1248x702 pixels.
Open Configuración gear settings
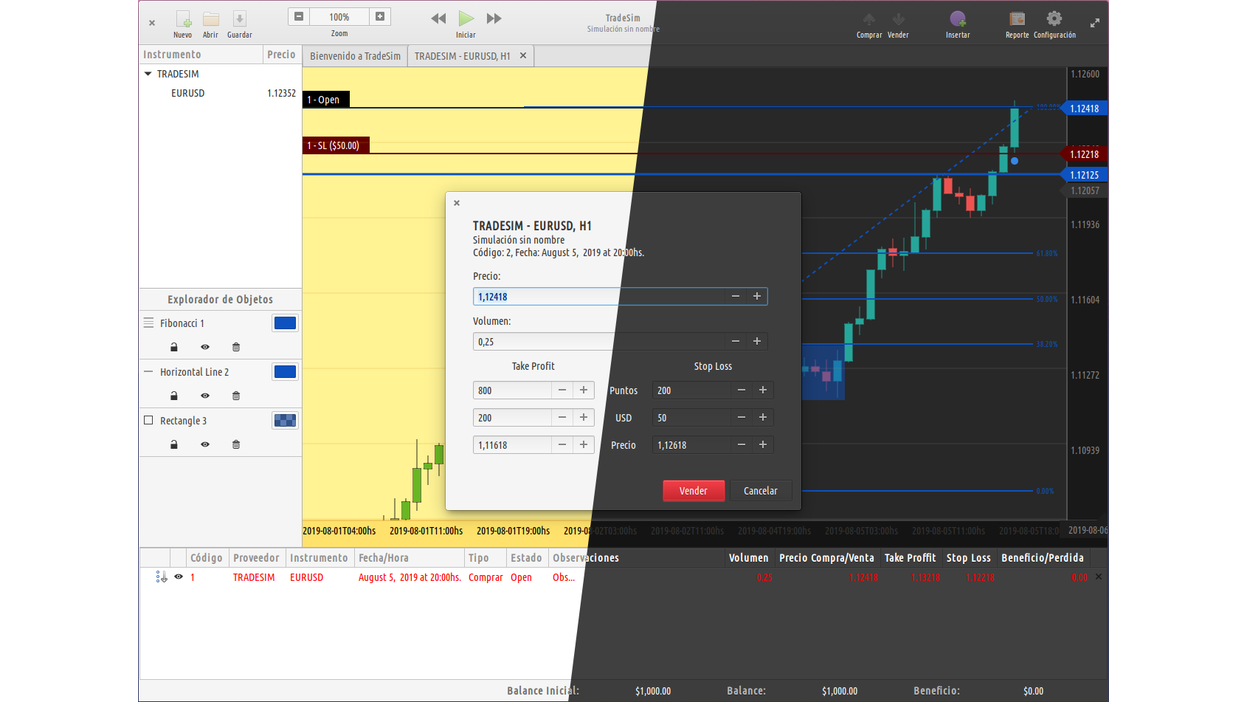coord(1054,20)
